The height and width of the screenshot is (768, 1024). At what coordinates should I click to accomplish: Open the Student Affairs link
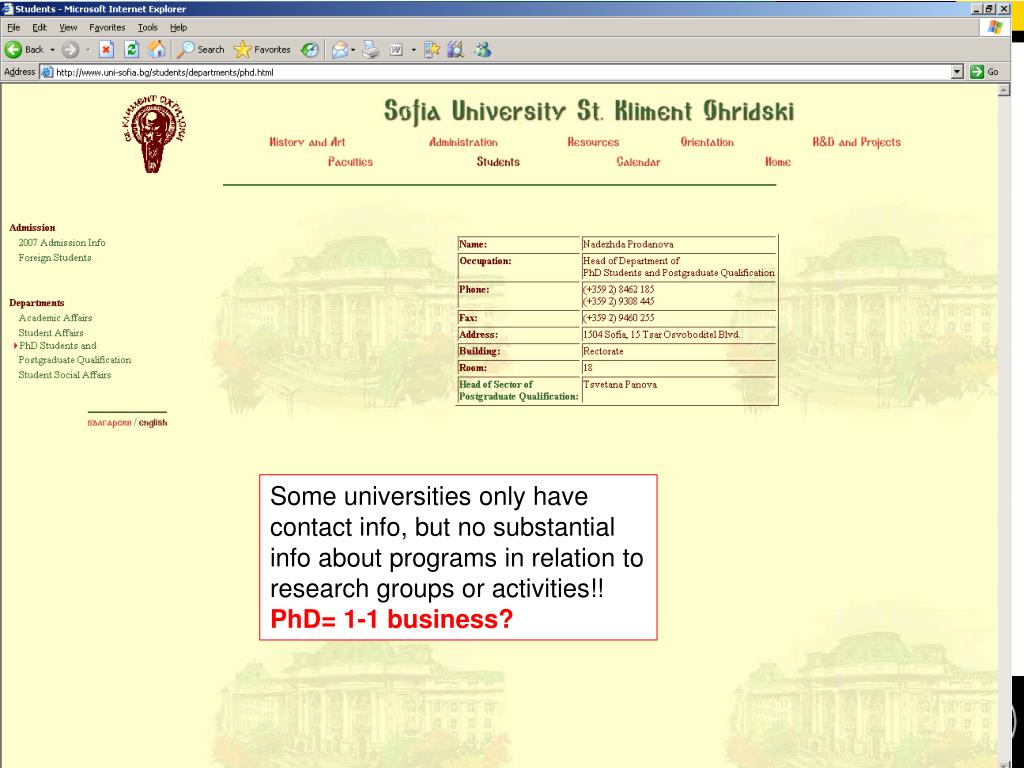click(x=51, y=333)
